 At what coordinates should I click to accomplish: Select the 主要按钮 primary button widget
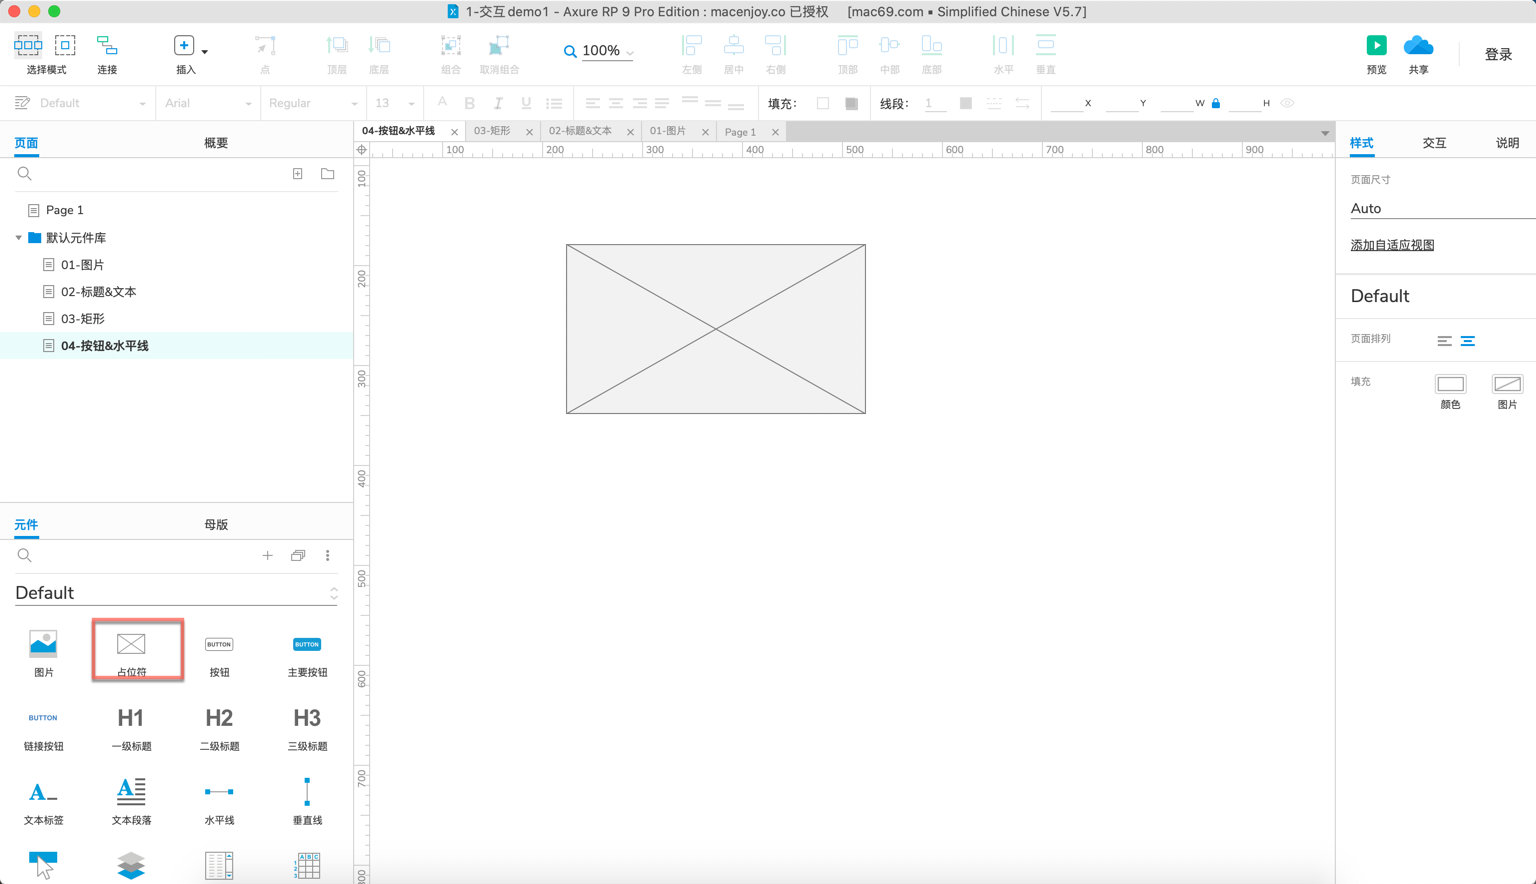tap(307, 653)
